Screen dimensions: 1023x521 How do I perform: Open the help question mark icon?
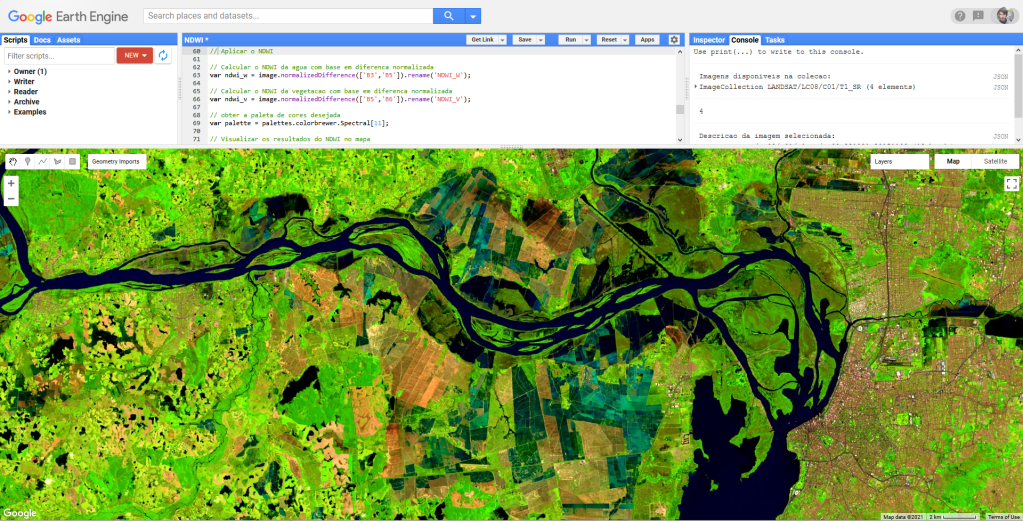coord(960,16)
